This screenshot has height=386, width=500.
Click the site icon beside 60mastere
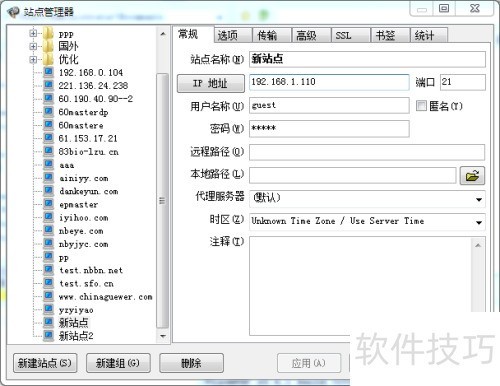click(49, 125)
